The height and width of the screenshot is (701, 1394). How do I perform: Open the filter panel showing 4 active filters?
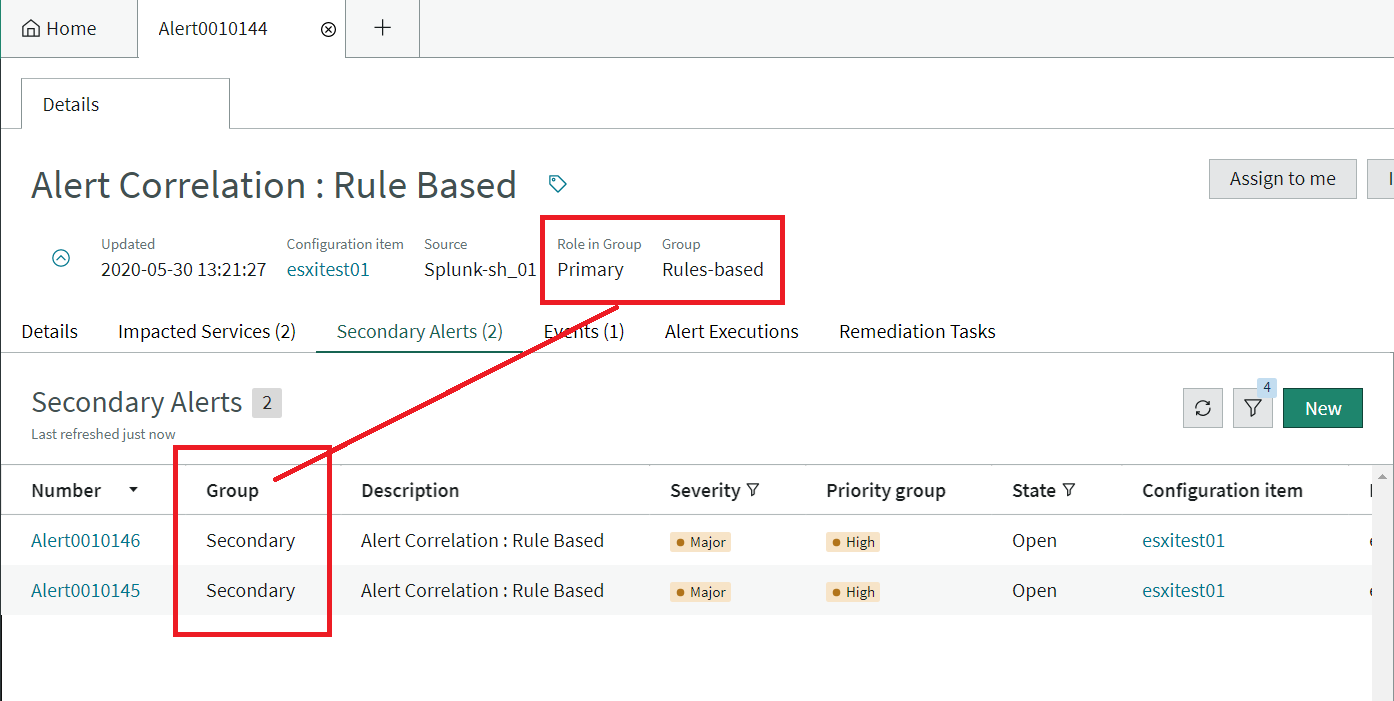click(x=1252, y=408)
